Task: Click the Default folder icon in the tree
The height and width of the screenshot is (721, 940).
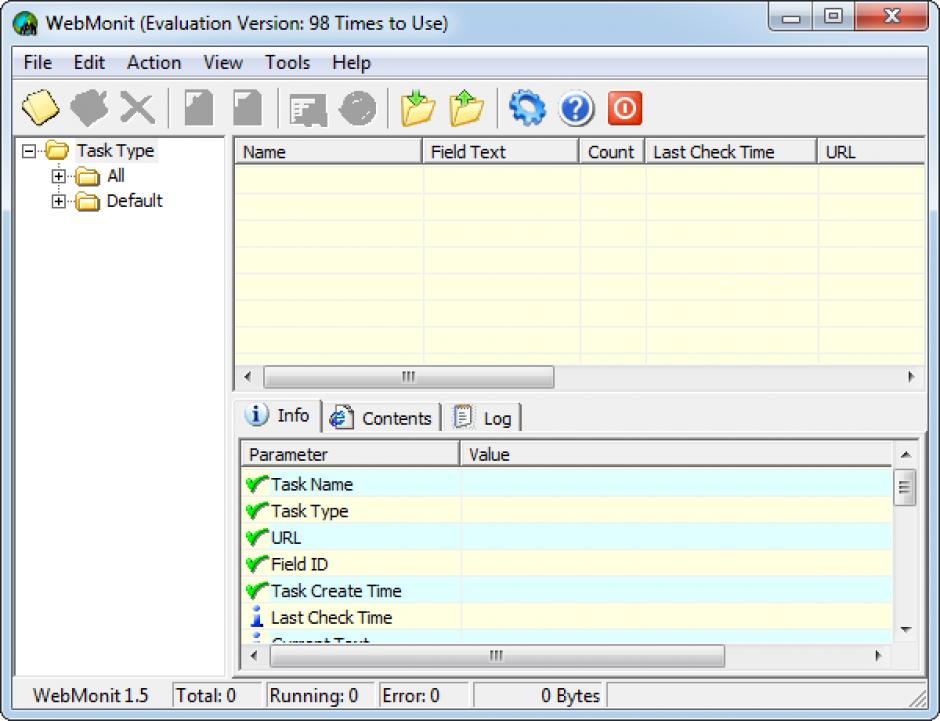Action: pyautogui.click(x=88, y=201)
